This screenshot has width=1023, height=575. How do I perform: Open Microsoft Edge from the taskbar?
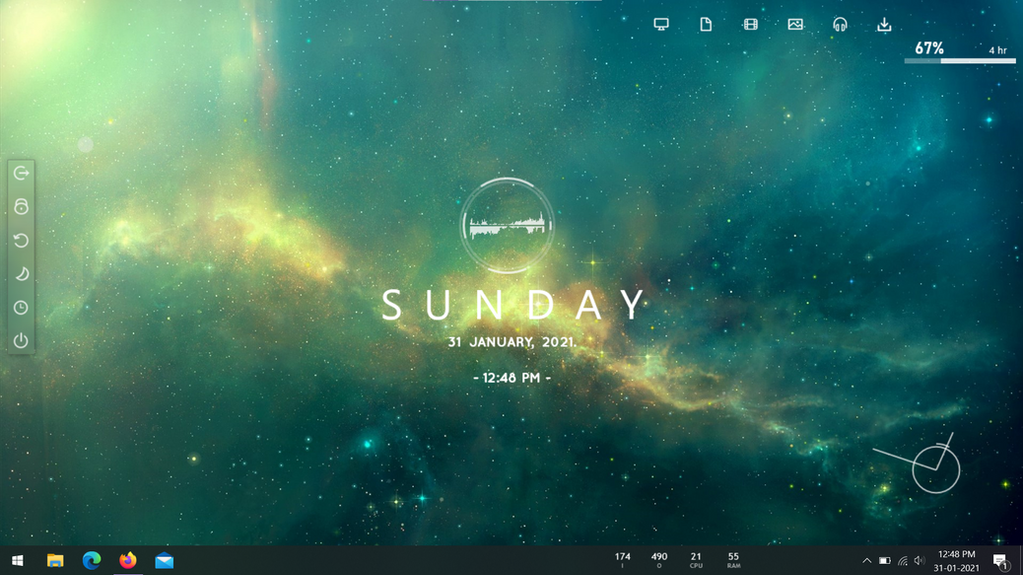click(x=91, y=561)
